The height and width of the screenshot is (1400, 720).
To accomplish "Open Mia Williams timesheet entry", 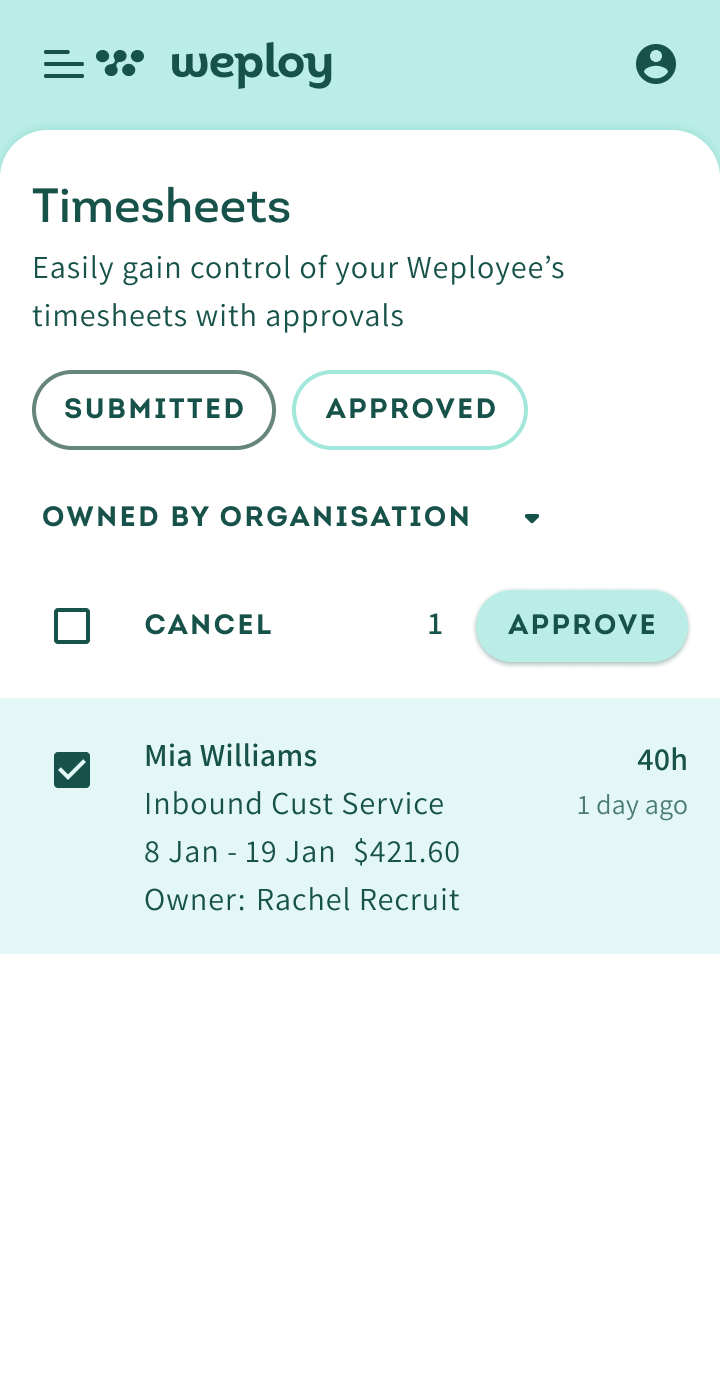I will [x=231, y=756].
